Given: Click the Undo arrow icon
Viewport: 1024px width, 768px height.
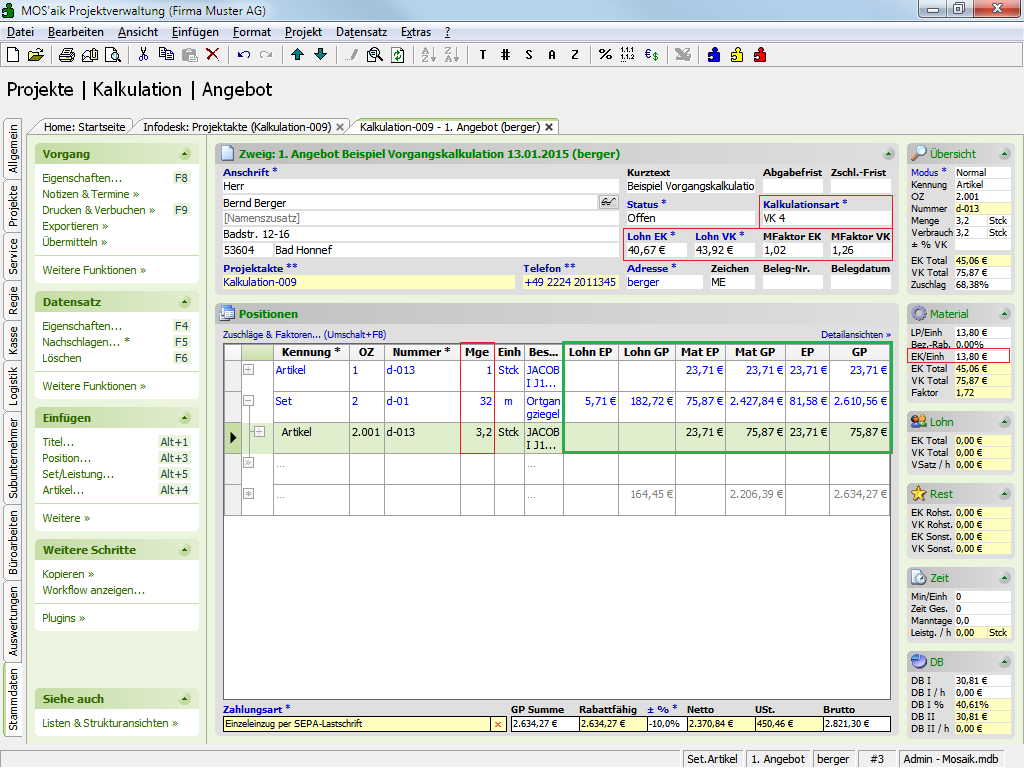Looking at the screenshot, I should pos(244,55).
